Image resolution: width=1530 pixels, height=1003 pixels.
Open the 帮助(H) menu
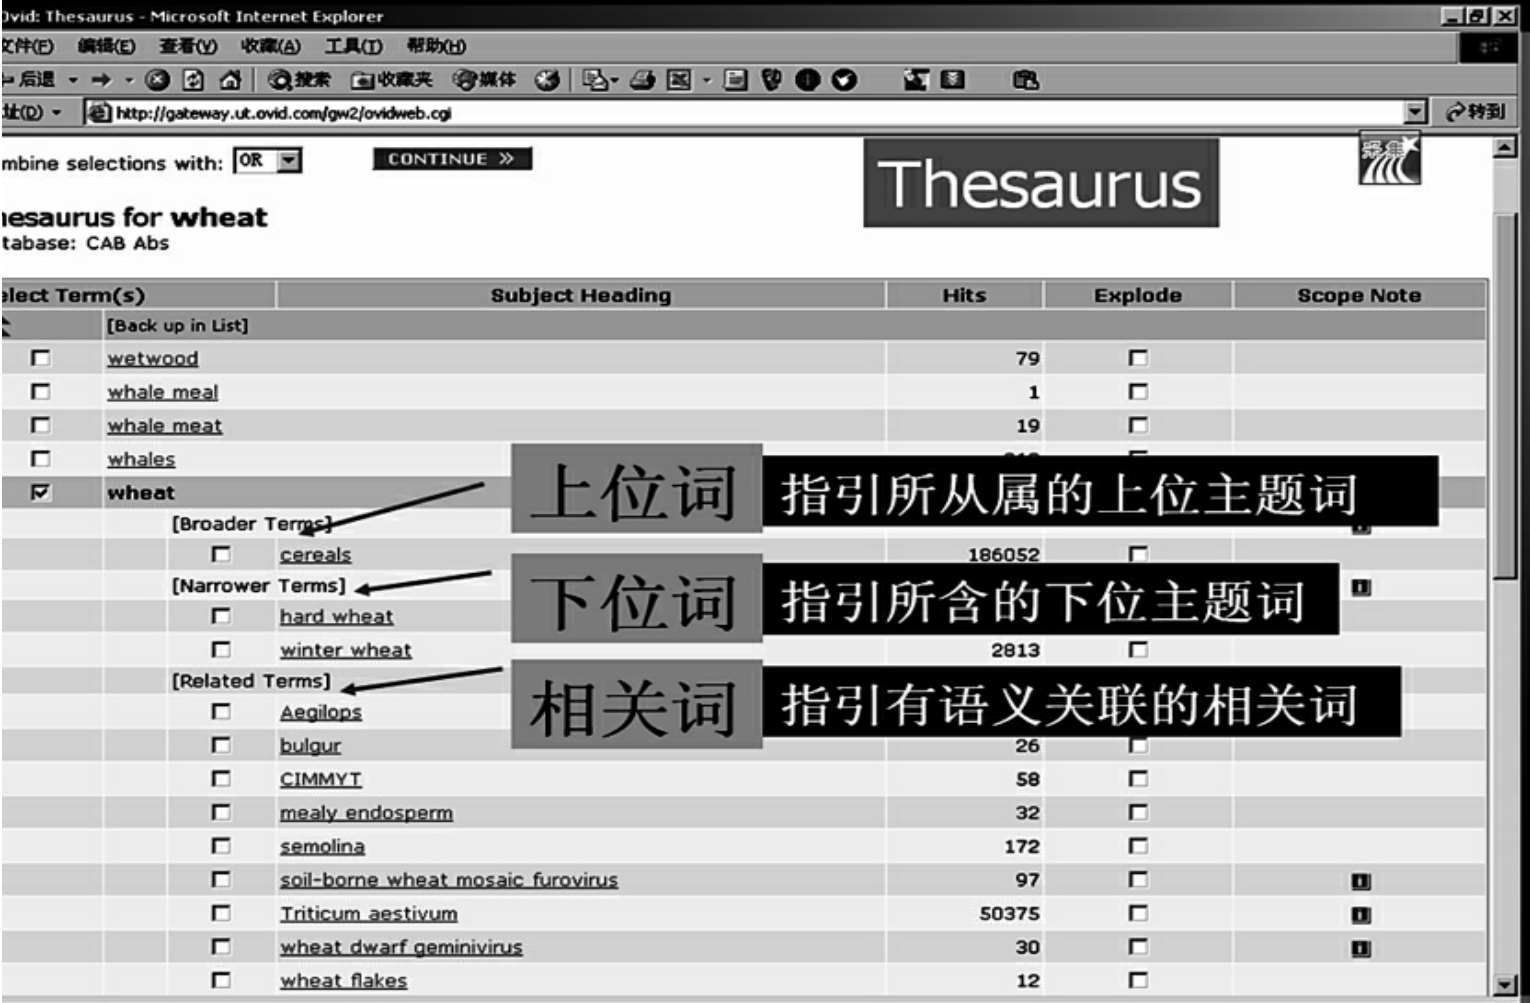436,46
